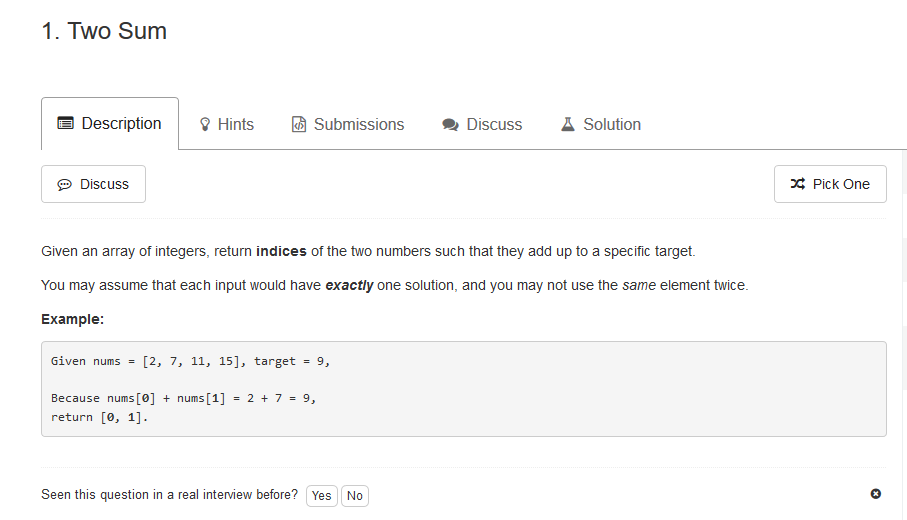Answer Yes to seen in real interview

coord(322,496)
